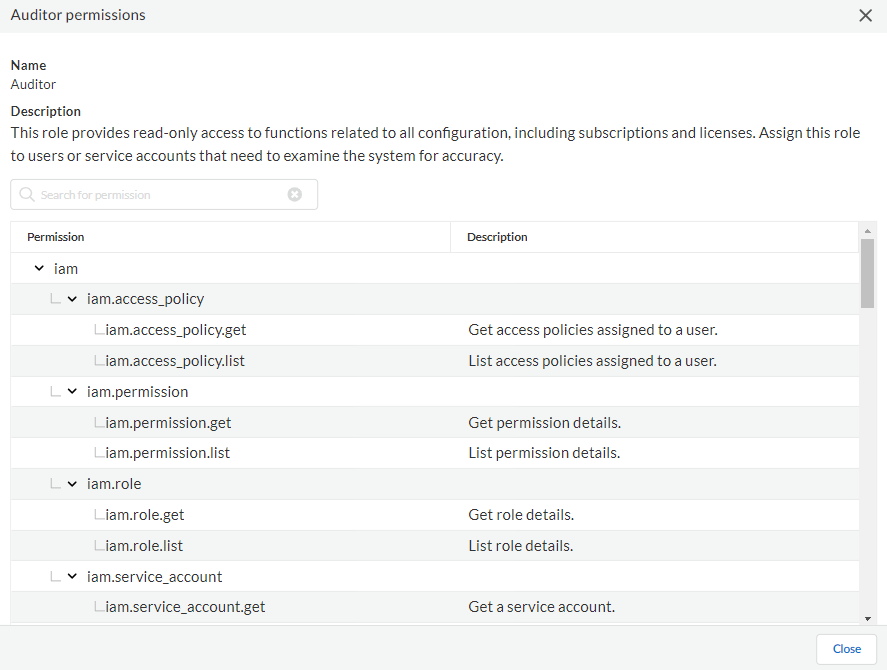Clear the permission search field
887x670 pixels.
click(x=295, y=195)
